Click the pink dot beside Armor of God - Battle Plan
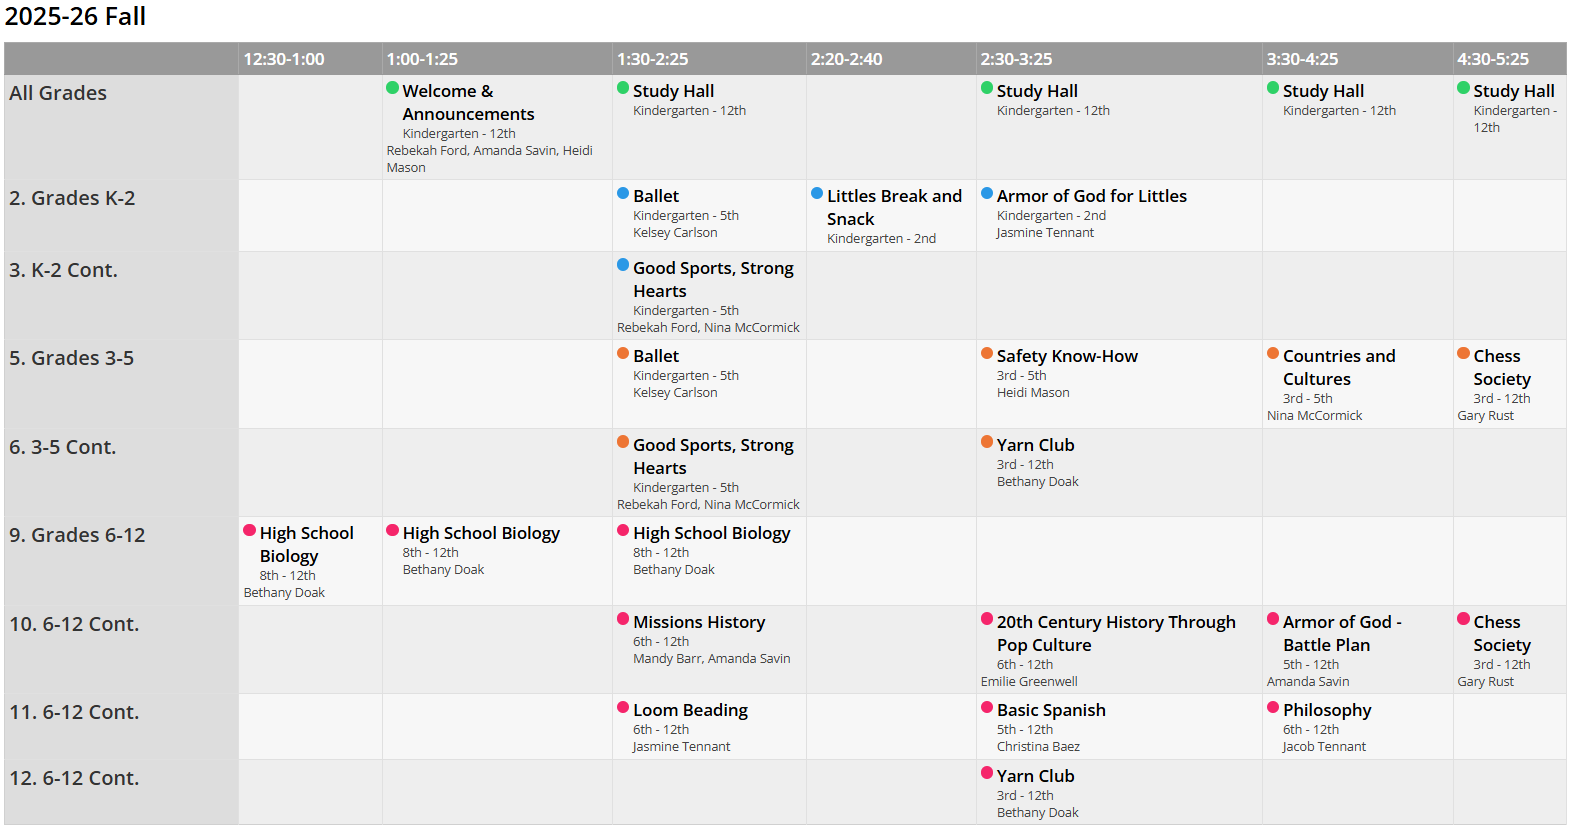 click(1273, 619)
